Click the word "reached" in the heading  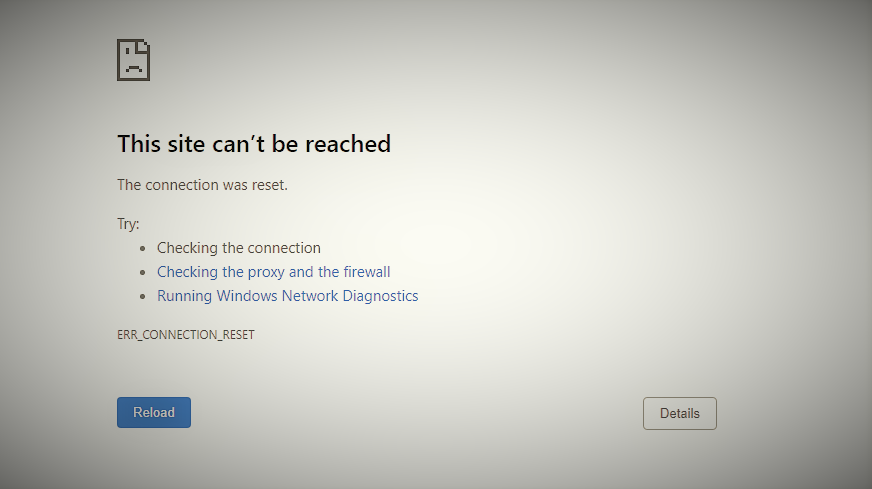(x=348, y=144)
